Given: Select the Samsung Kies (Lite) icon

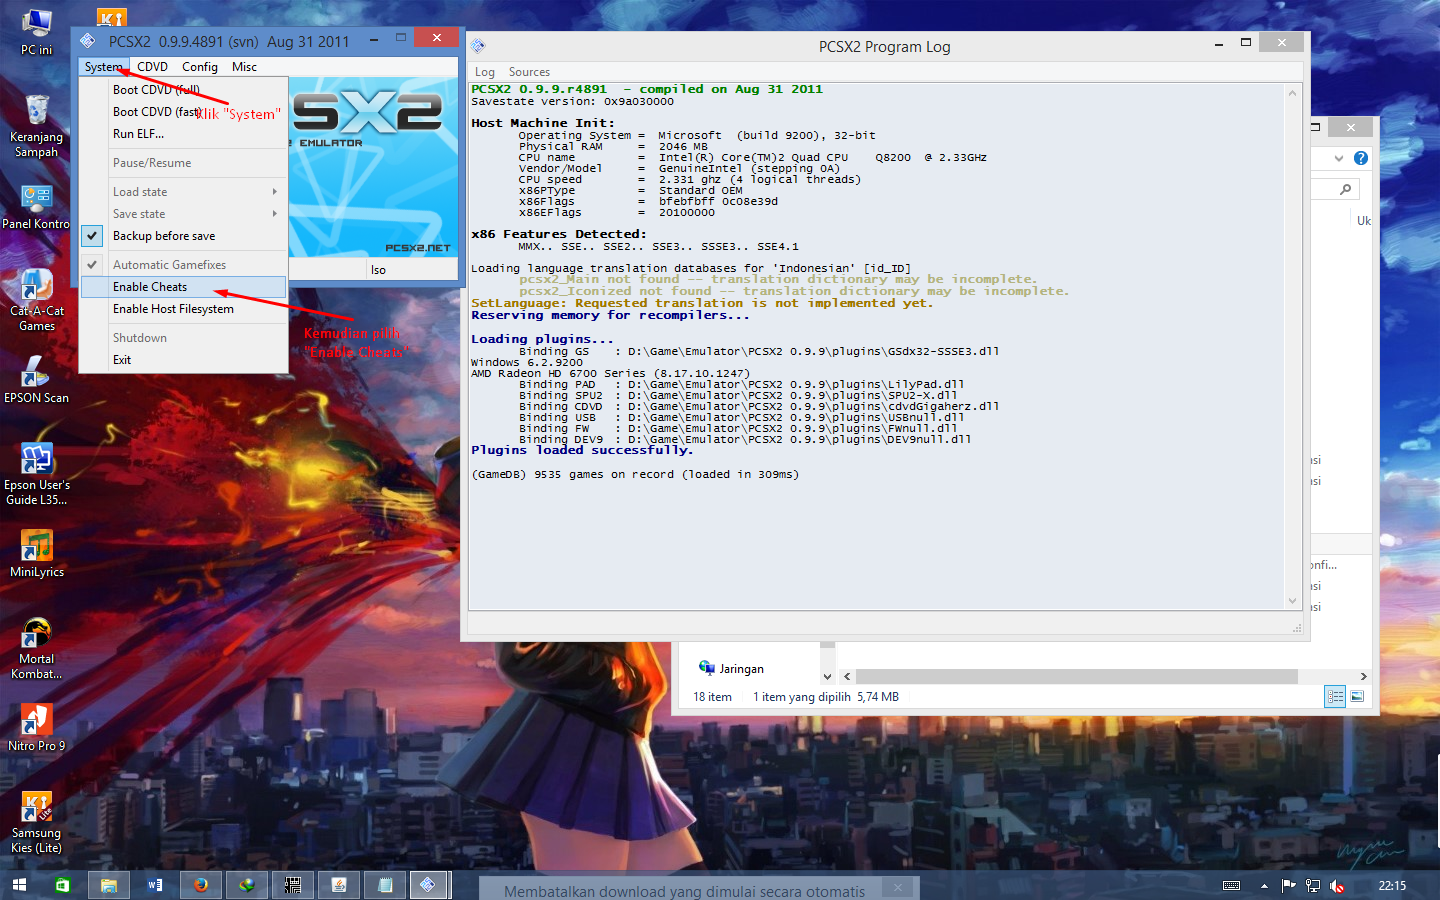Looking at the screenshot, I should pos(37,822).
